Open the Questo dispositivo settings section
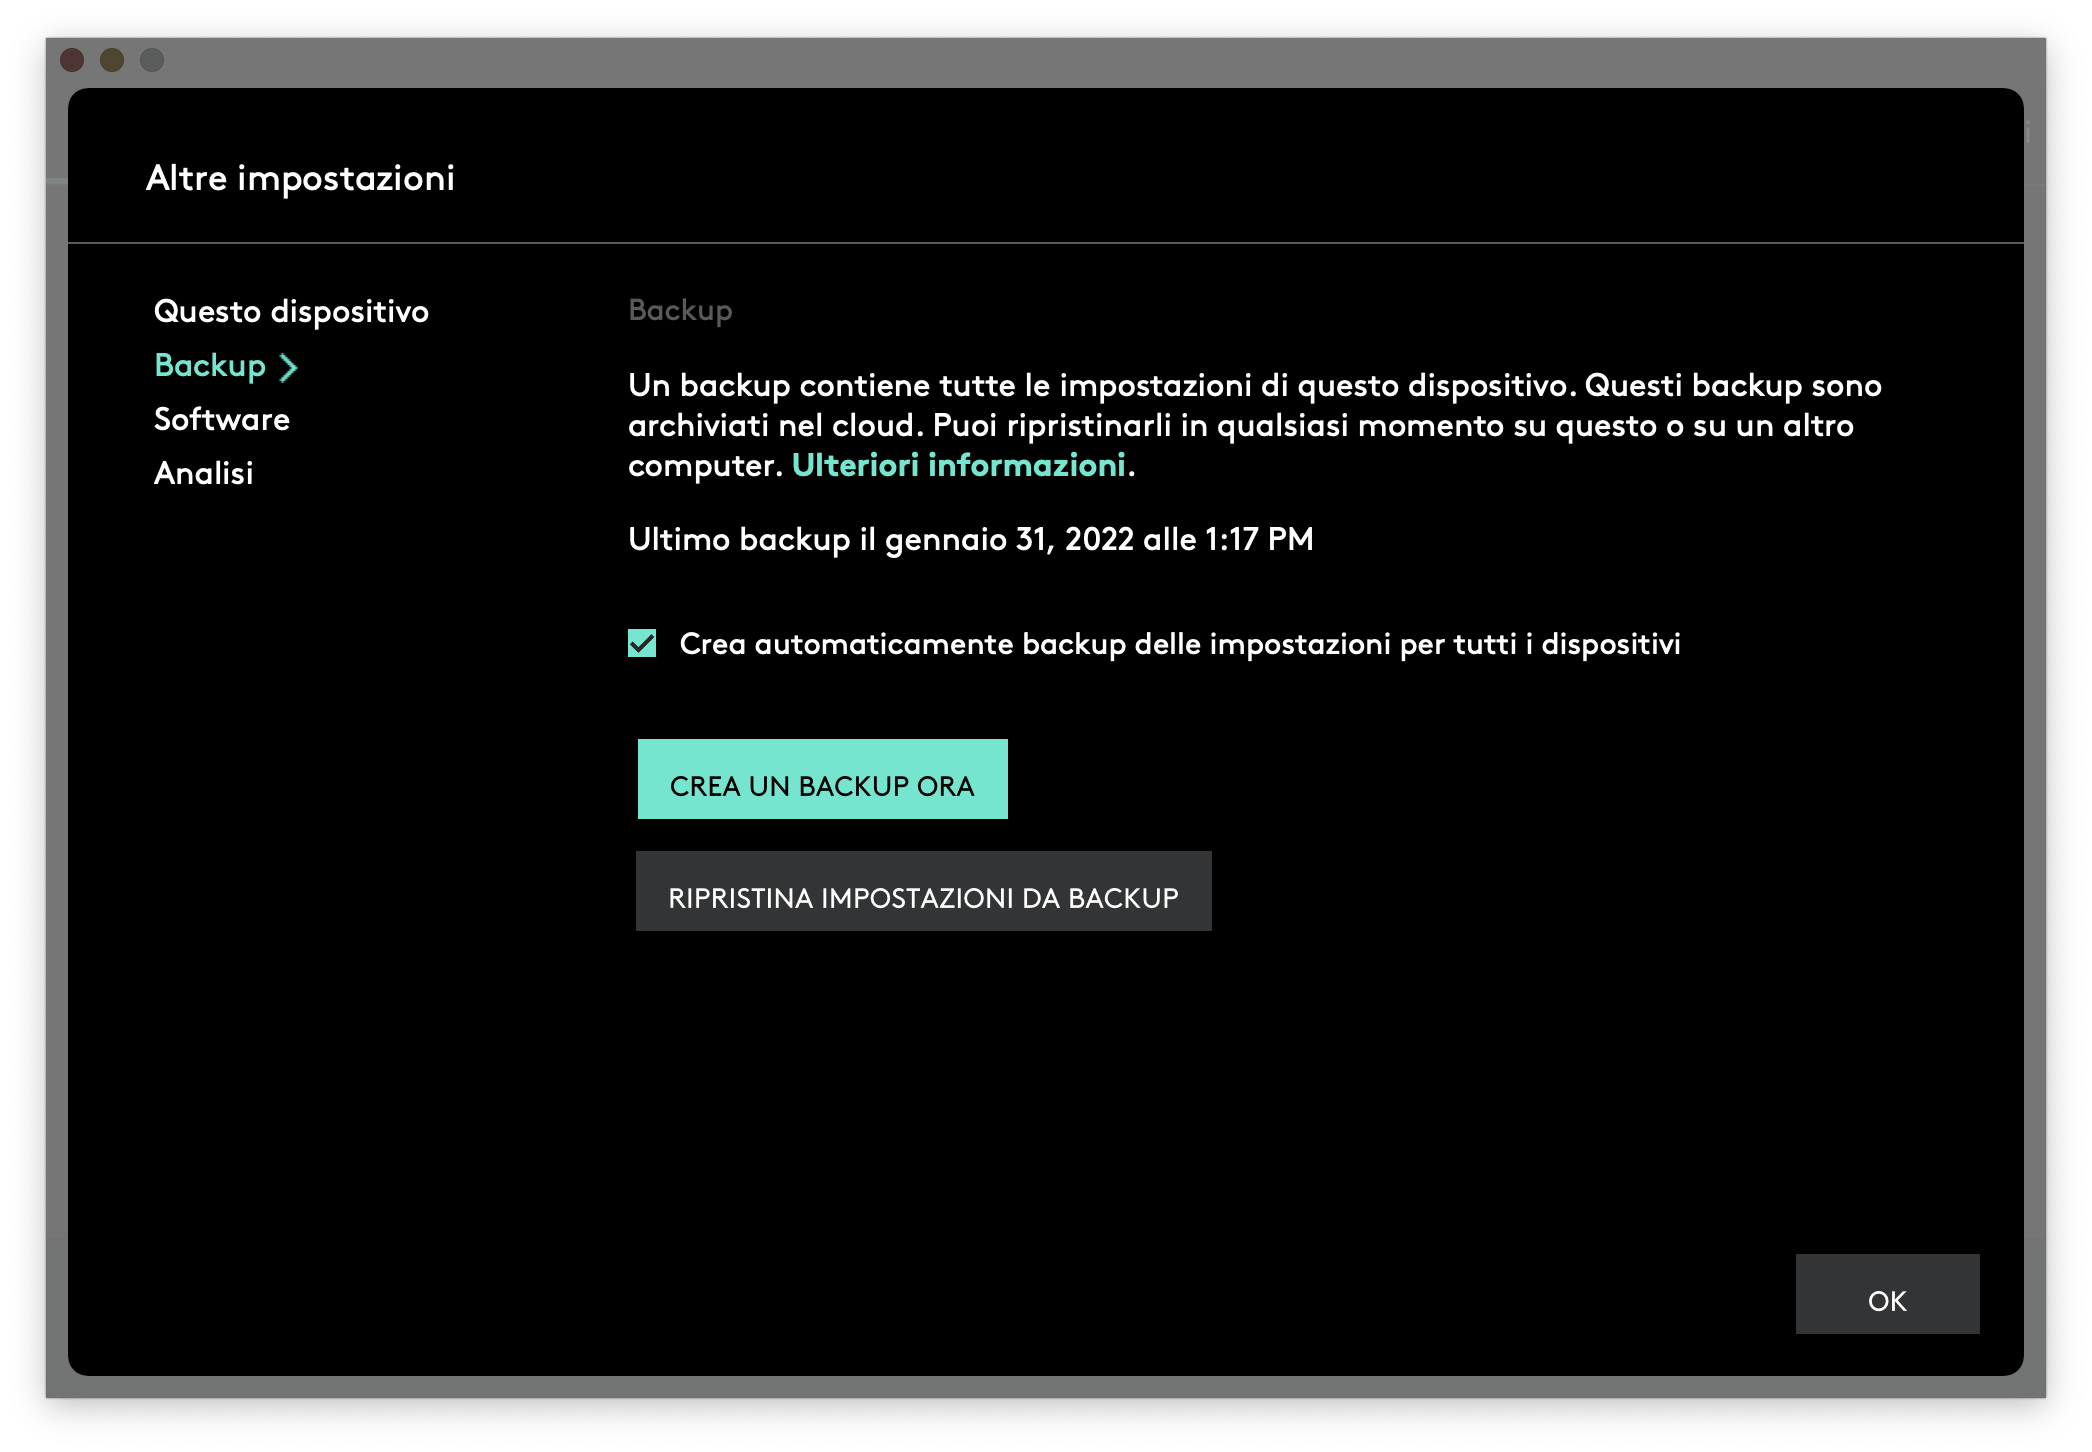2092x1452 pixels. tap(291, 312)
